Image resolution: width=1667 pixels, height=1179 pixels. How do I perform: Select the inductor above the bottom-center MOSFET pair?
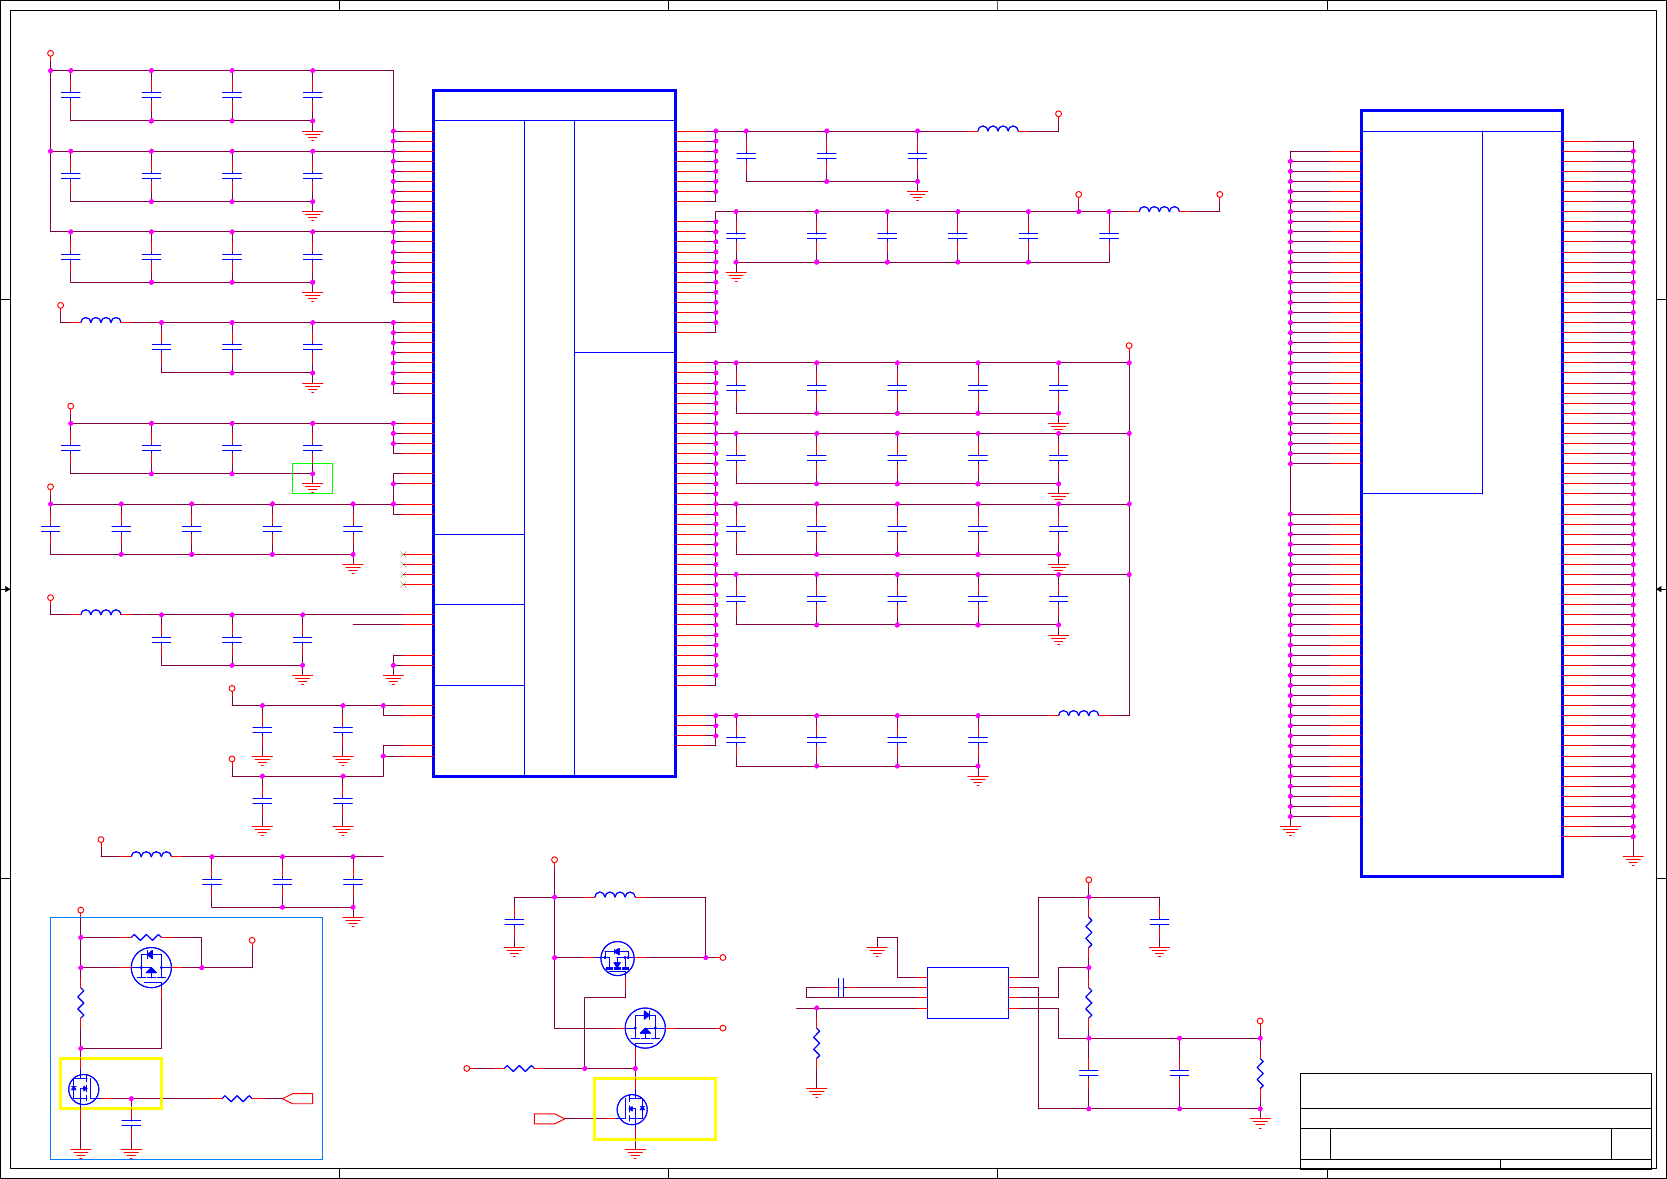click(x=615, y=895)
